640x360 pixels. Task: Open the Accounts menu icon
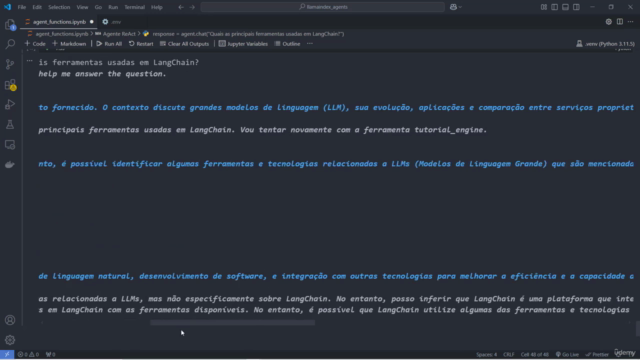point(10,320)
